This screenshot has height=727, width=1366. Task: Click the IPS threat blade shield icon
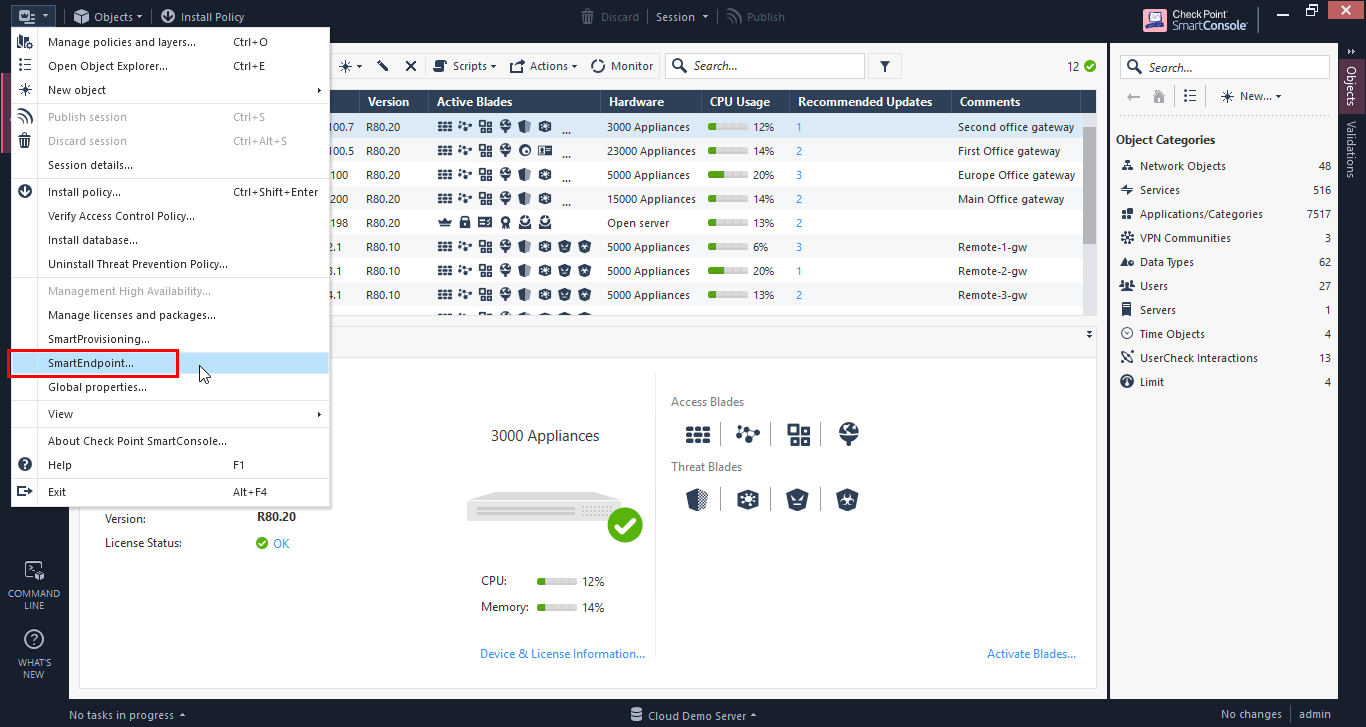(x=698, y=499)
